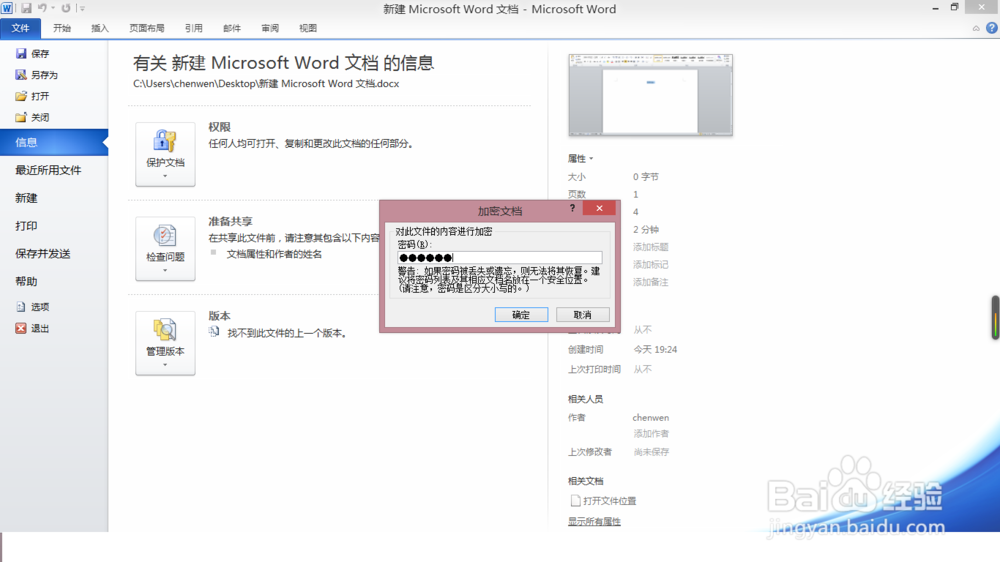Click the 0 字节 size value
This screenshot has height=562, width=1000.
pyautogui.click(x=645, y=177)
